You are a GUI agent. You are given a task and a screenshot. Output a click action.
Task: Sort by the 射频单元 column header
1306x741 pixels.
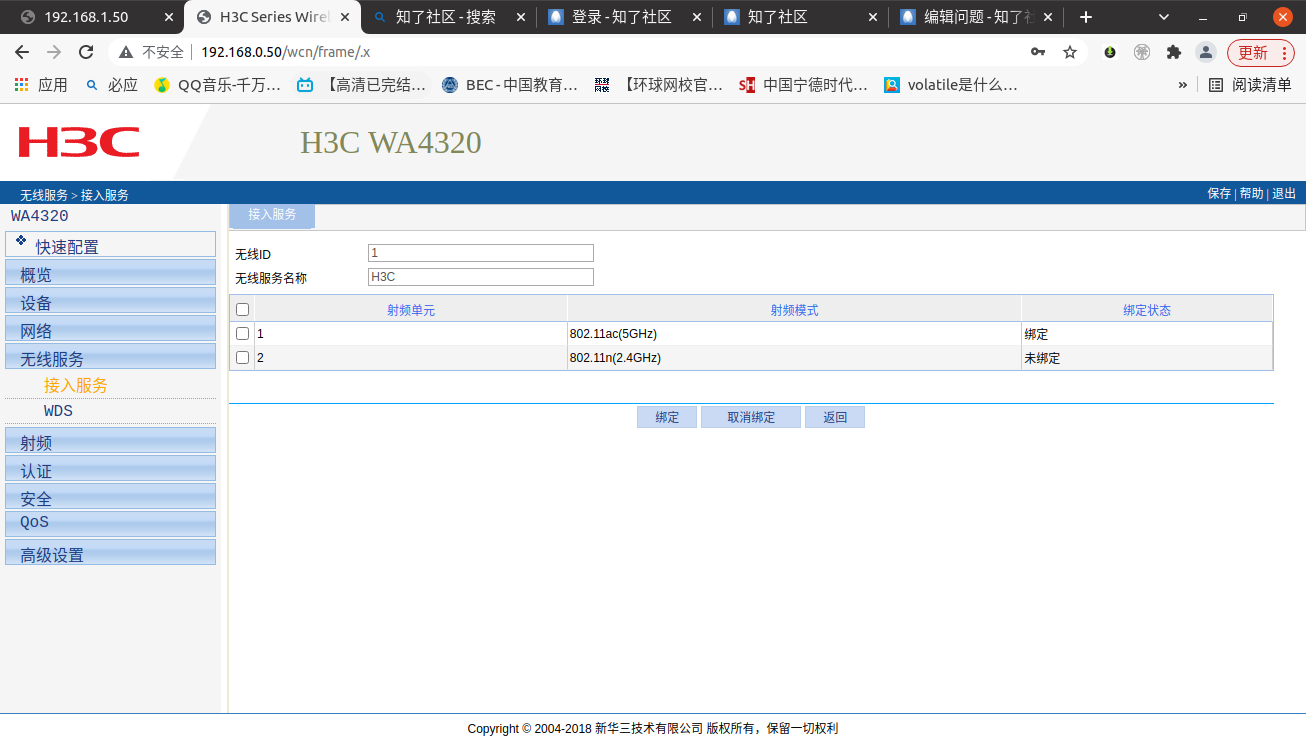pyautogui.click(x=411, y=310)
